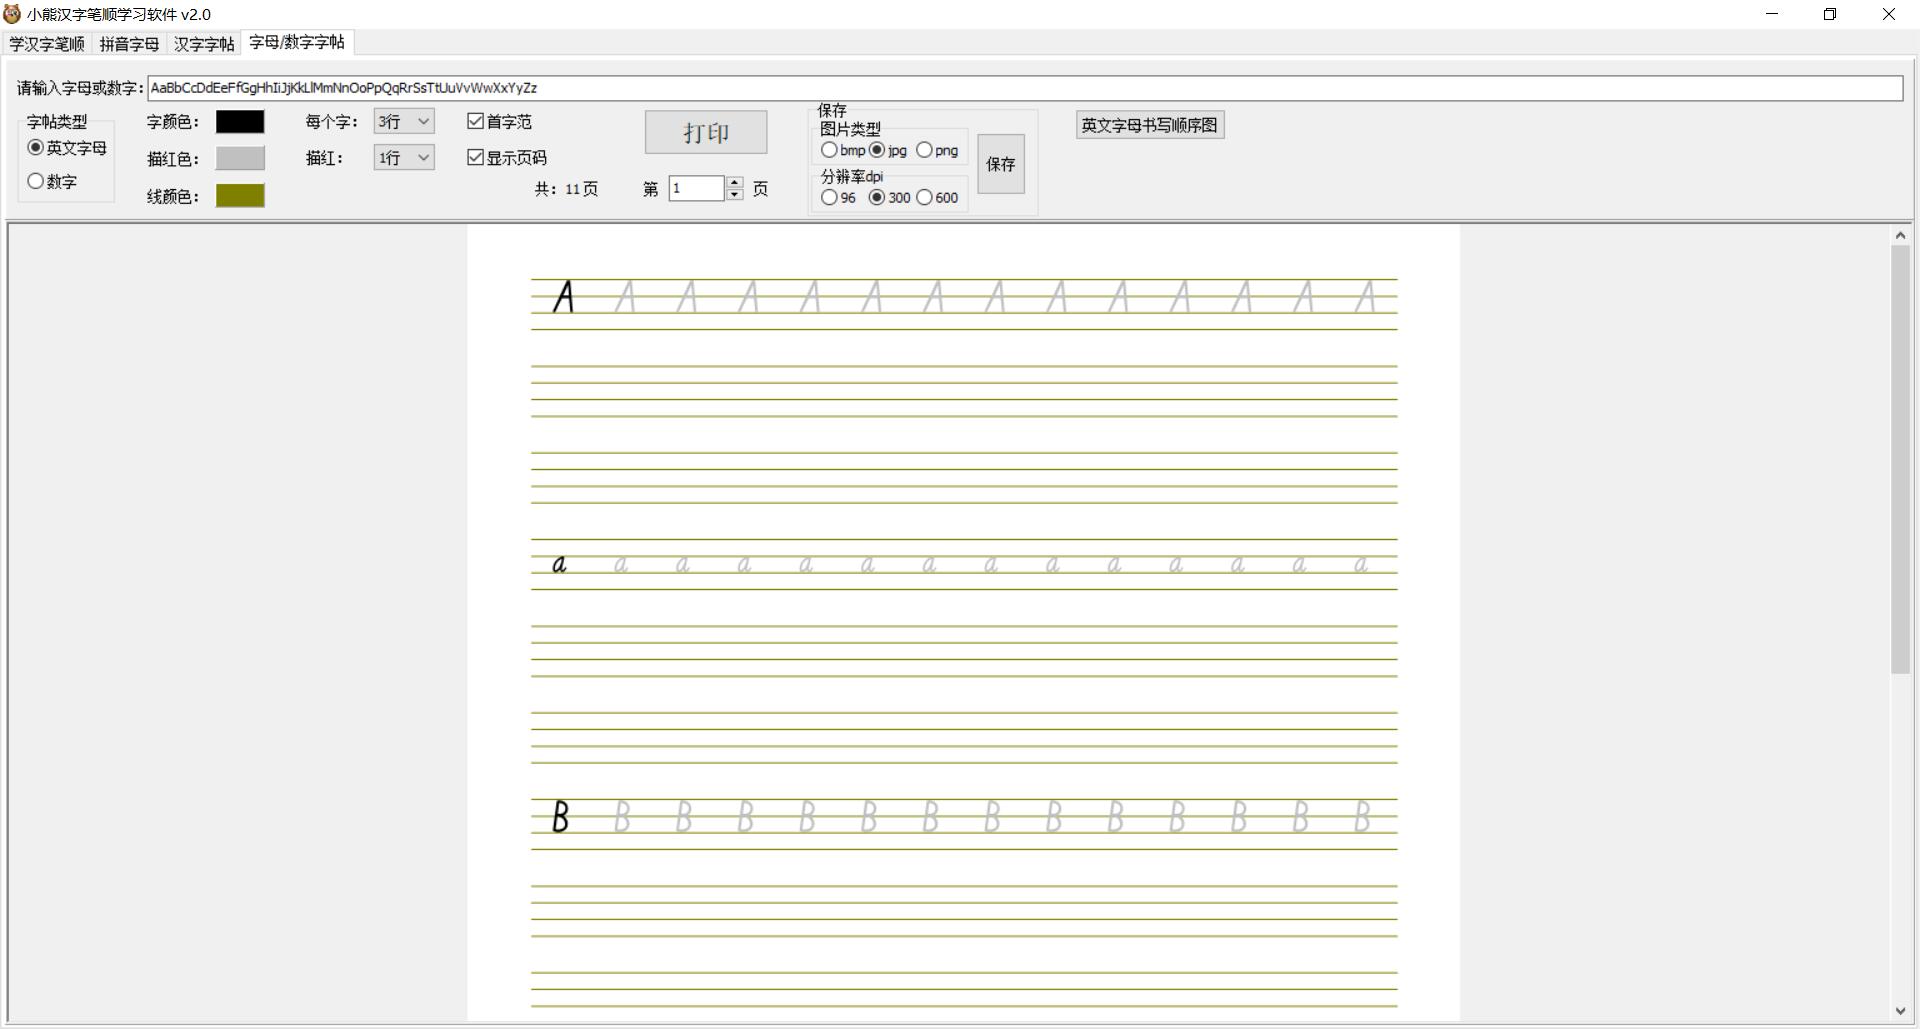1920x1029 pixels.
Task: Click the olive 线颜色 color swatch
Action: [x=240, y=195]
